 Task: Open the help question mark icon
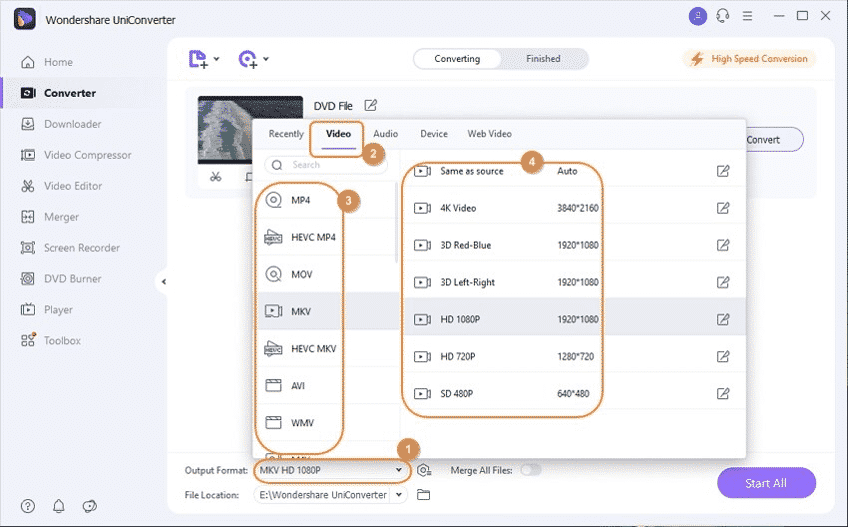click(x=28, y=506)
